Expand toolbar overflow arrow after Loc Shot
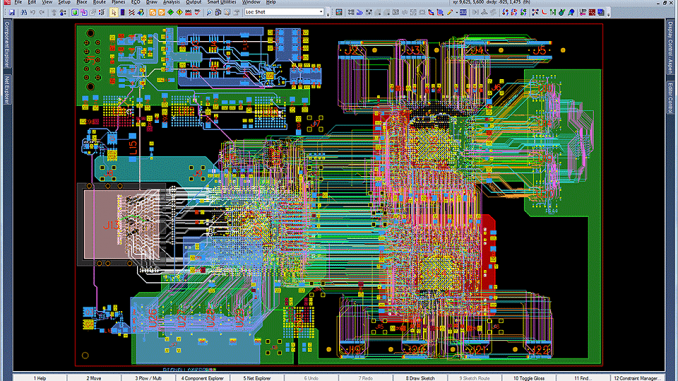This screenshot has height=381, width=678. 328,14
